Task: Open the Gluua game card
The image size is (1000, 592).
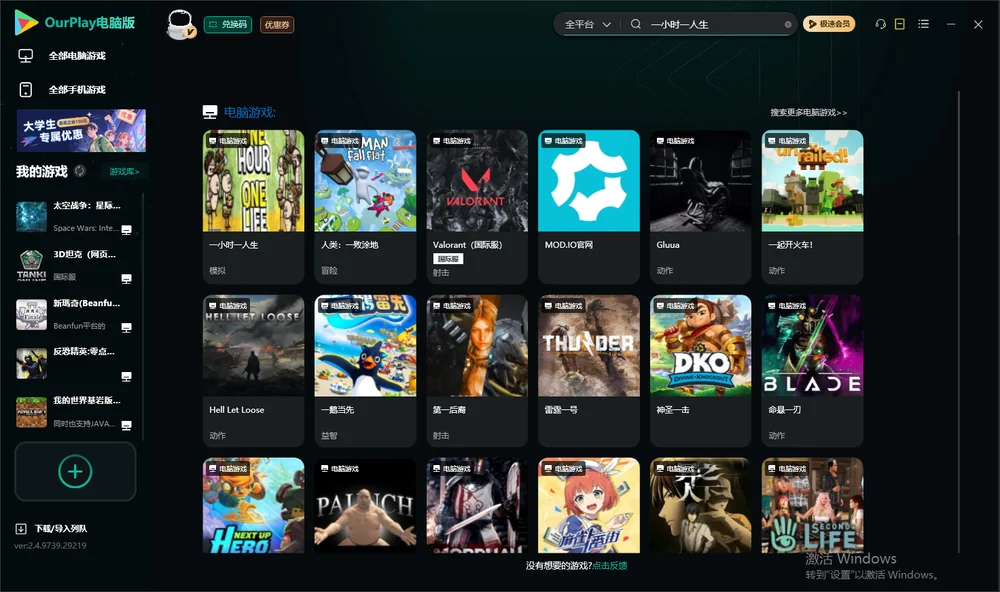Action: coord(700,207)
